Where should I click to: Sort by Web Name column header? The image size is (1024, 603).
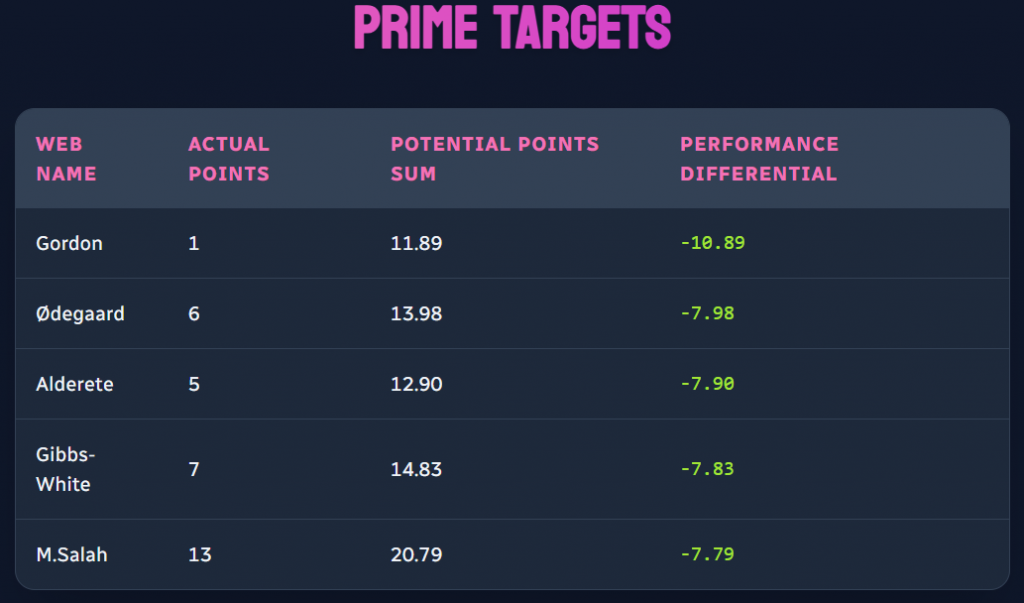point(66,159)
